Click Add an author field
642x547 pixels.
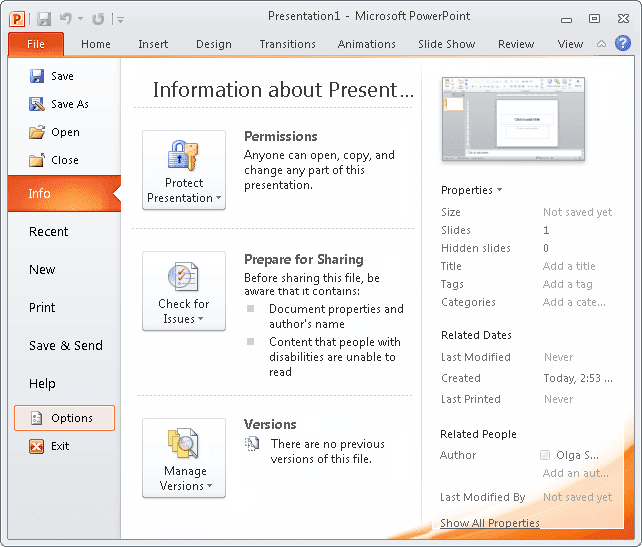click(x=575, y=473)
